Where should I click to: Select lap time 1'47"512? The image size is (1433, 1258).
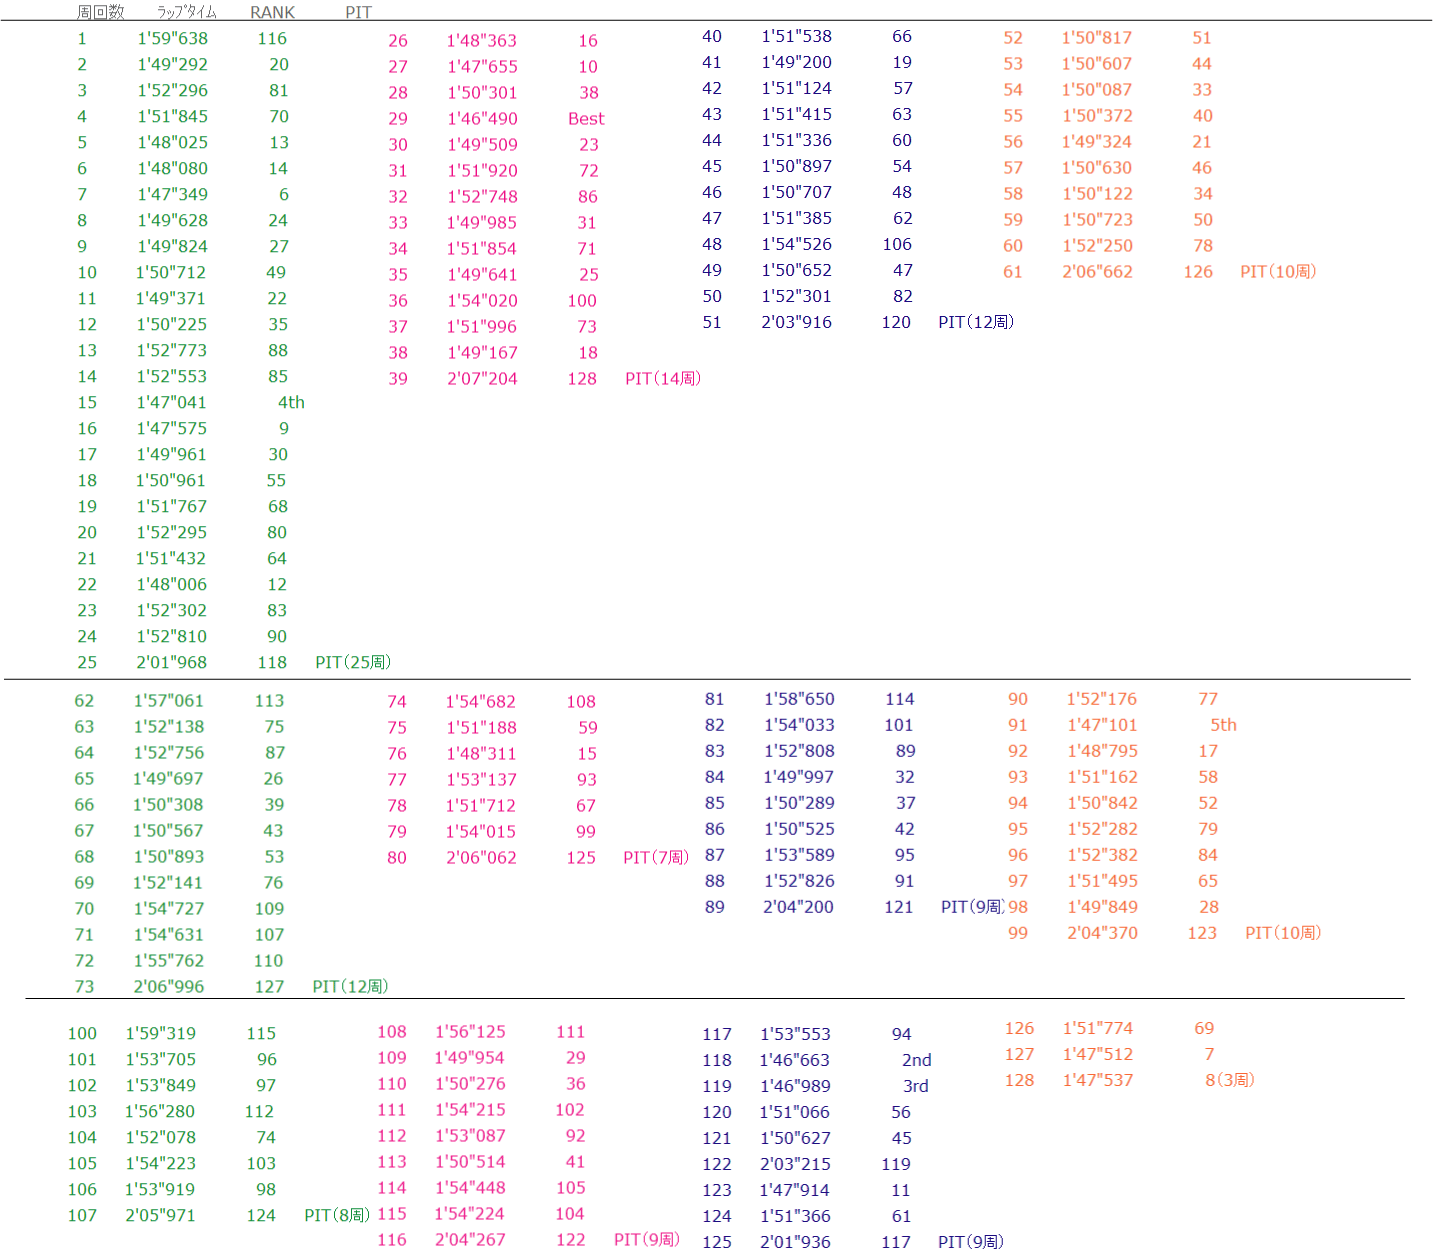(1098, 1054)
